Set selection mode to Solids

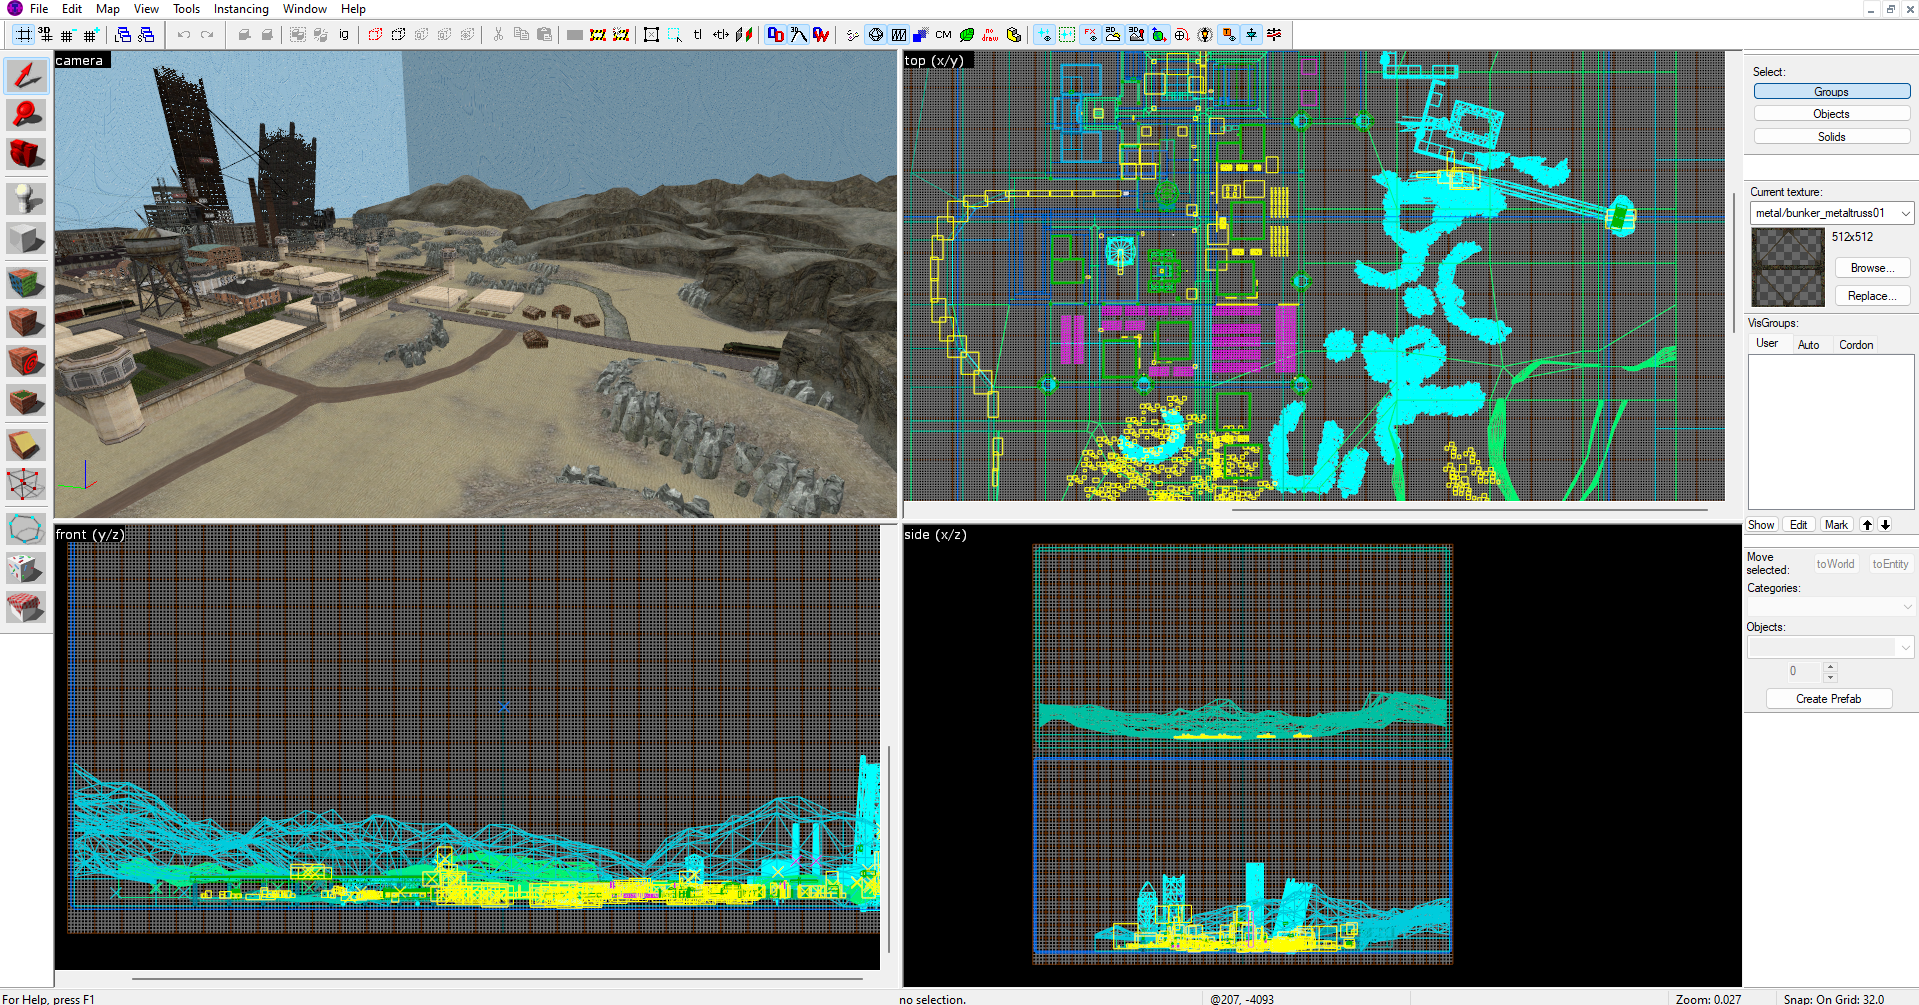[1831, 137]
